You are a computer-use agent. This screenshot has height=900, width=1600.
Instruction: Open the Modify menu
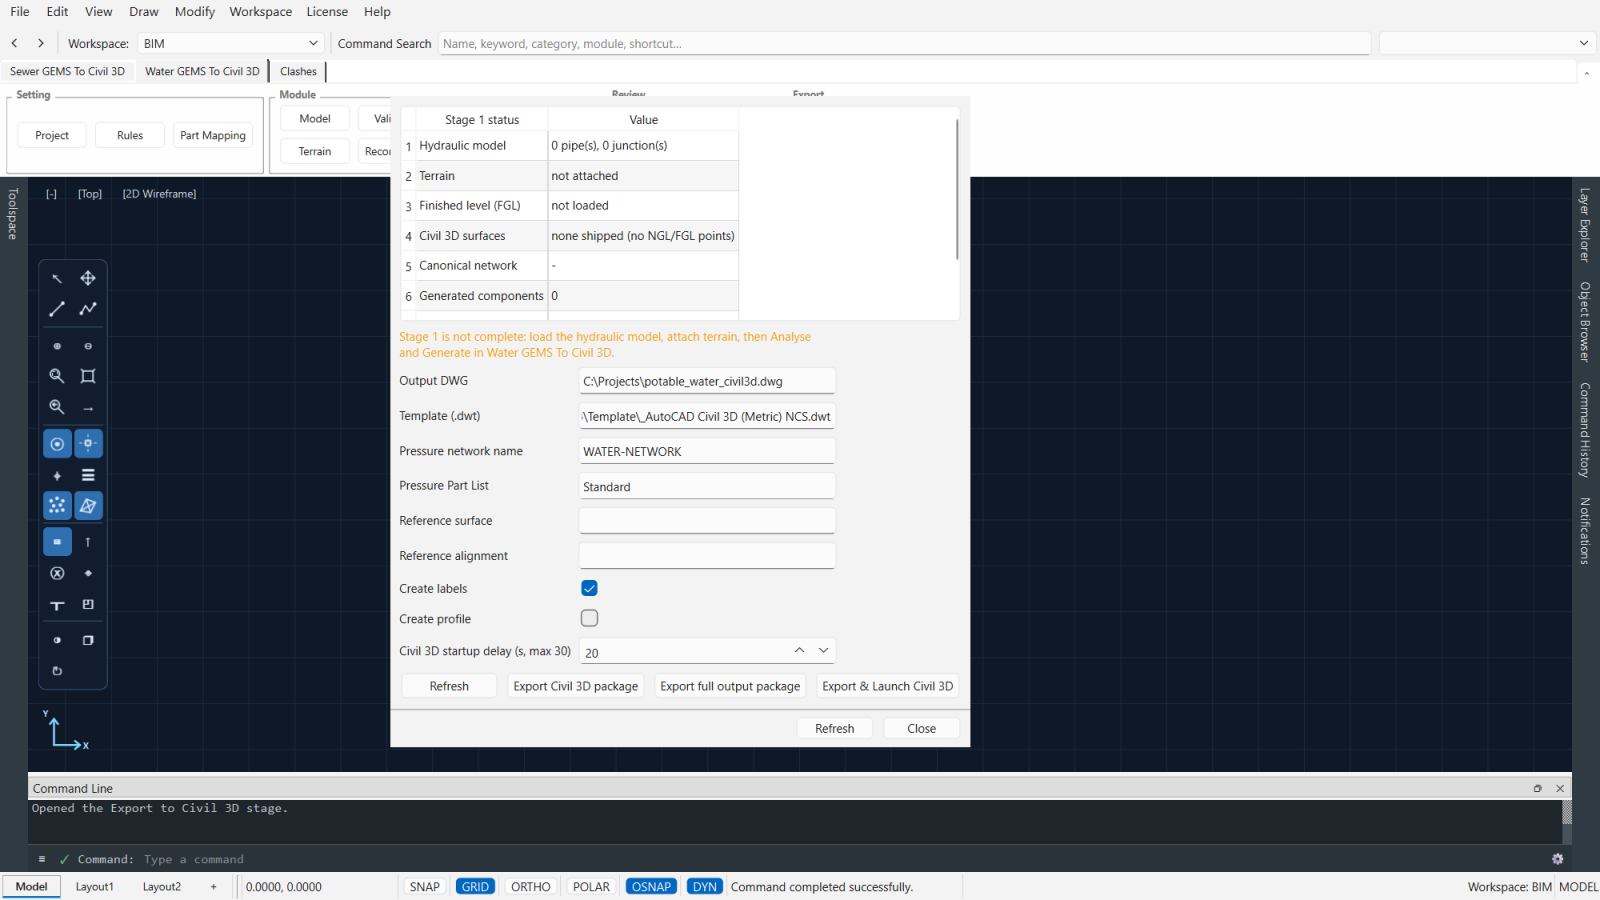click(x=195, y=12)
